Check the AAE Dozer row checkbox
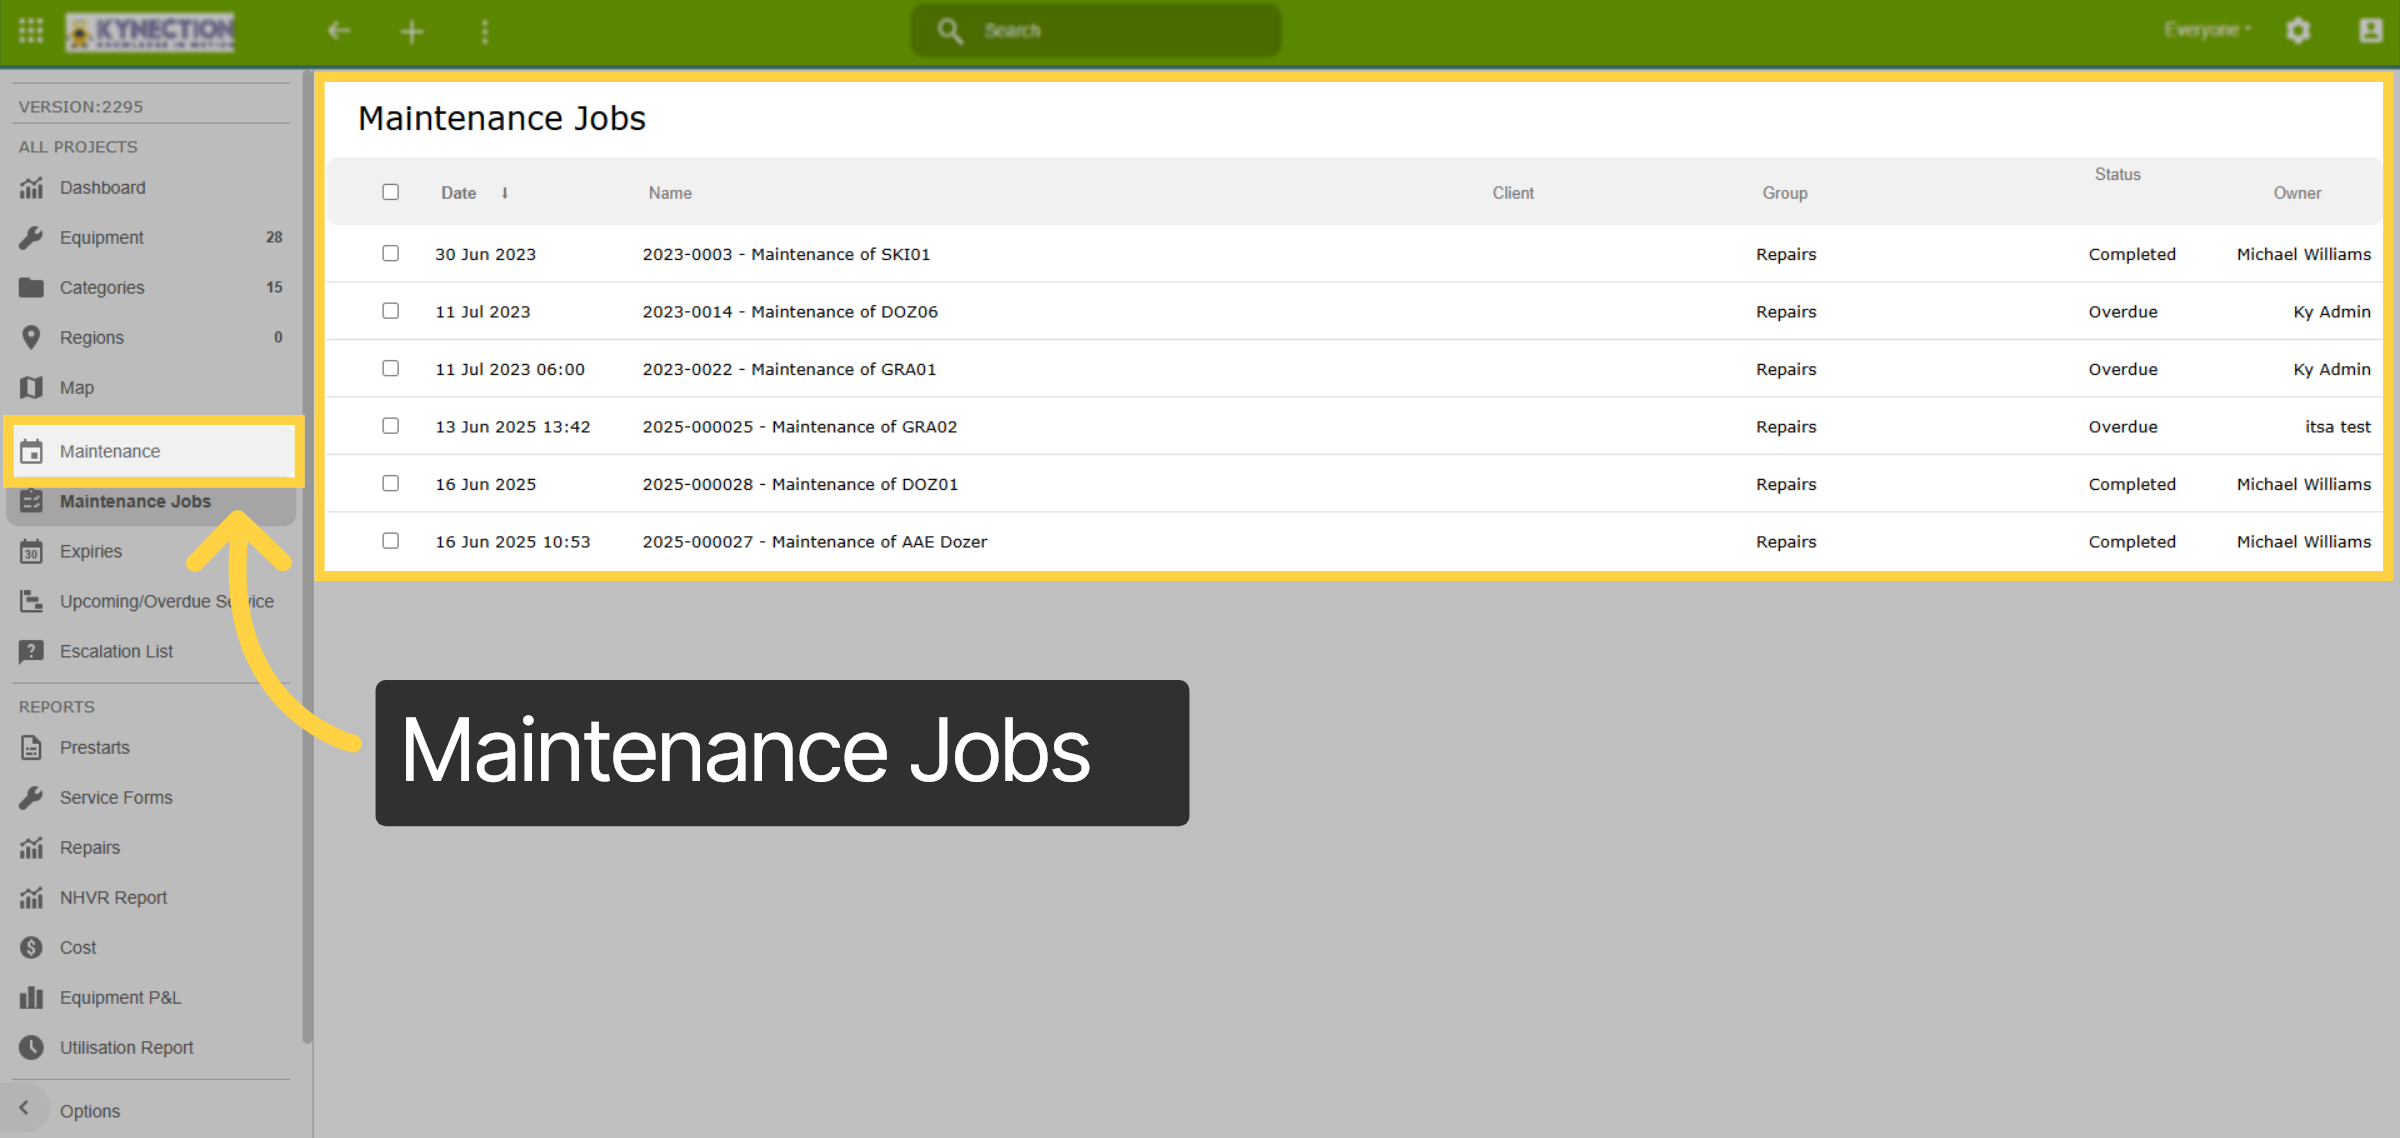This screenshot has height=1138, width=2400. click(391, 541)
